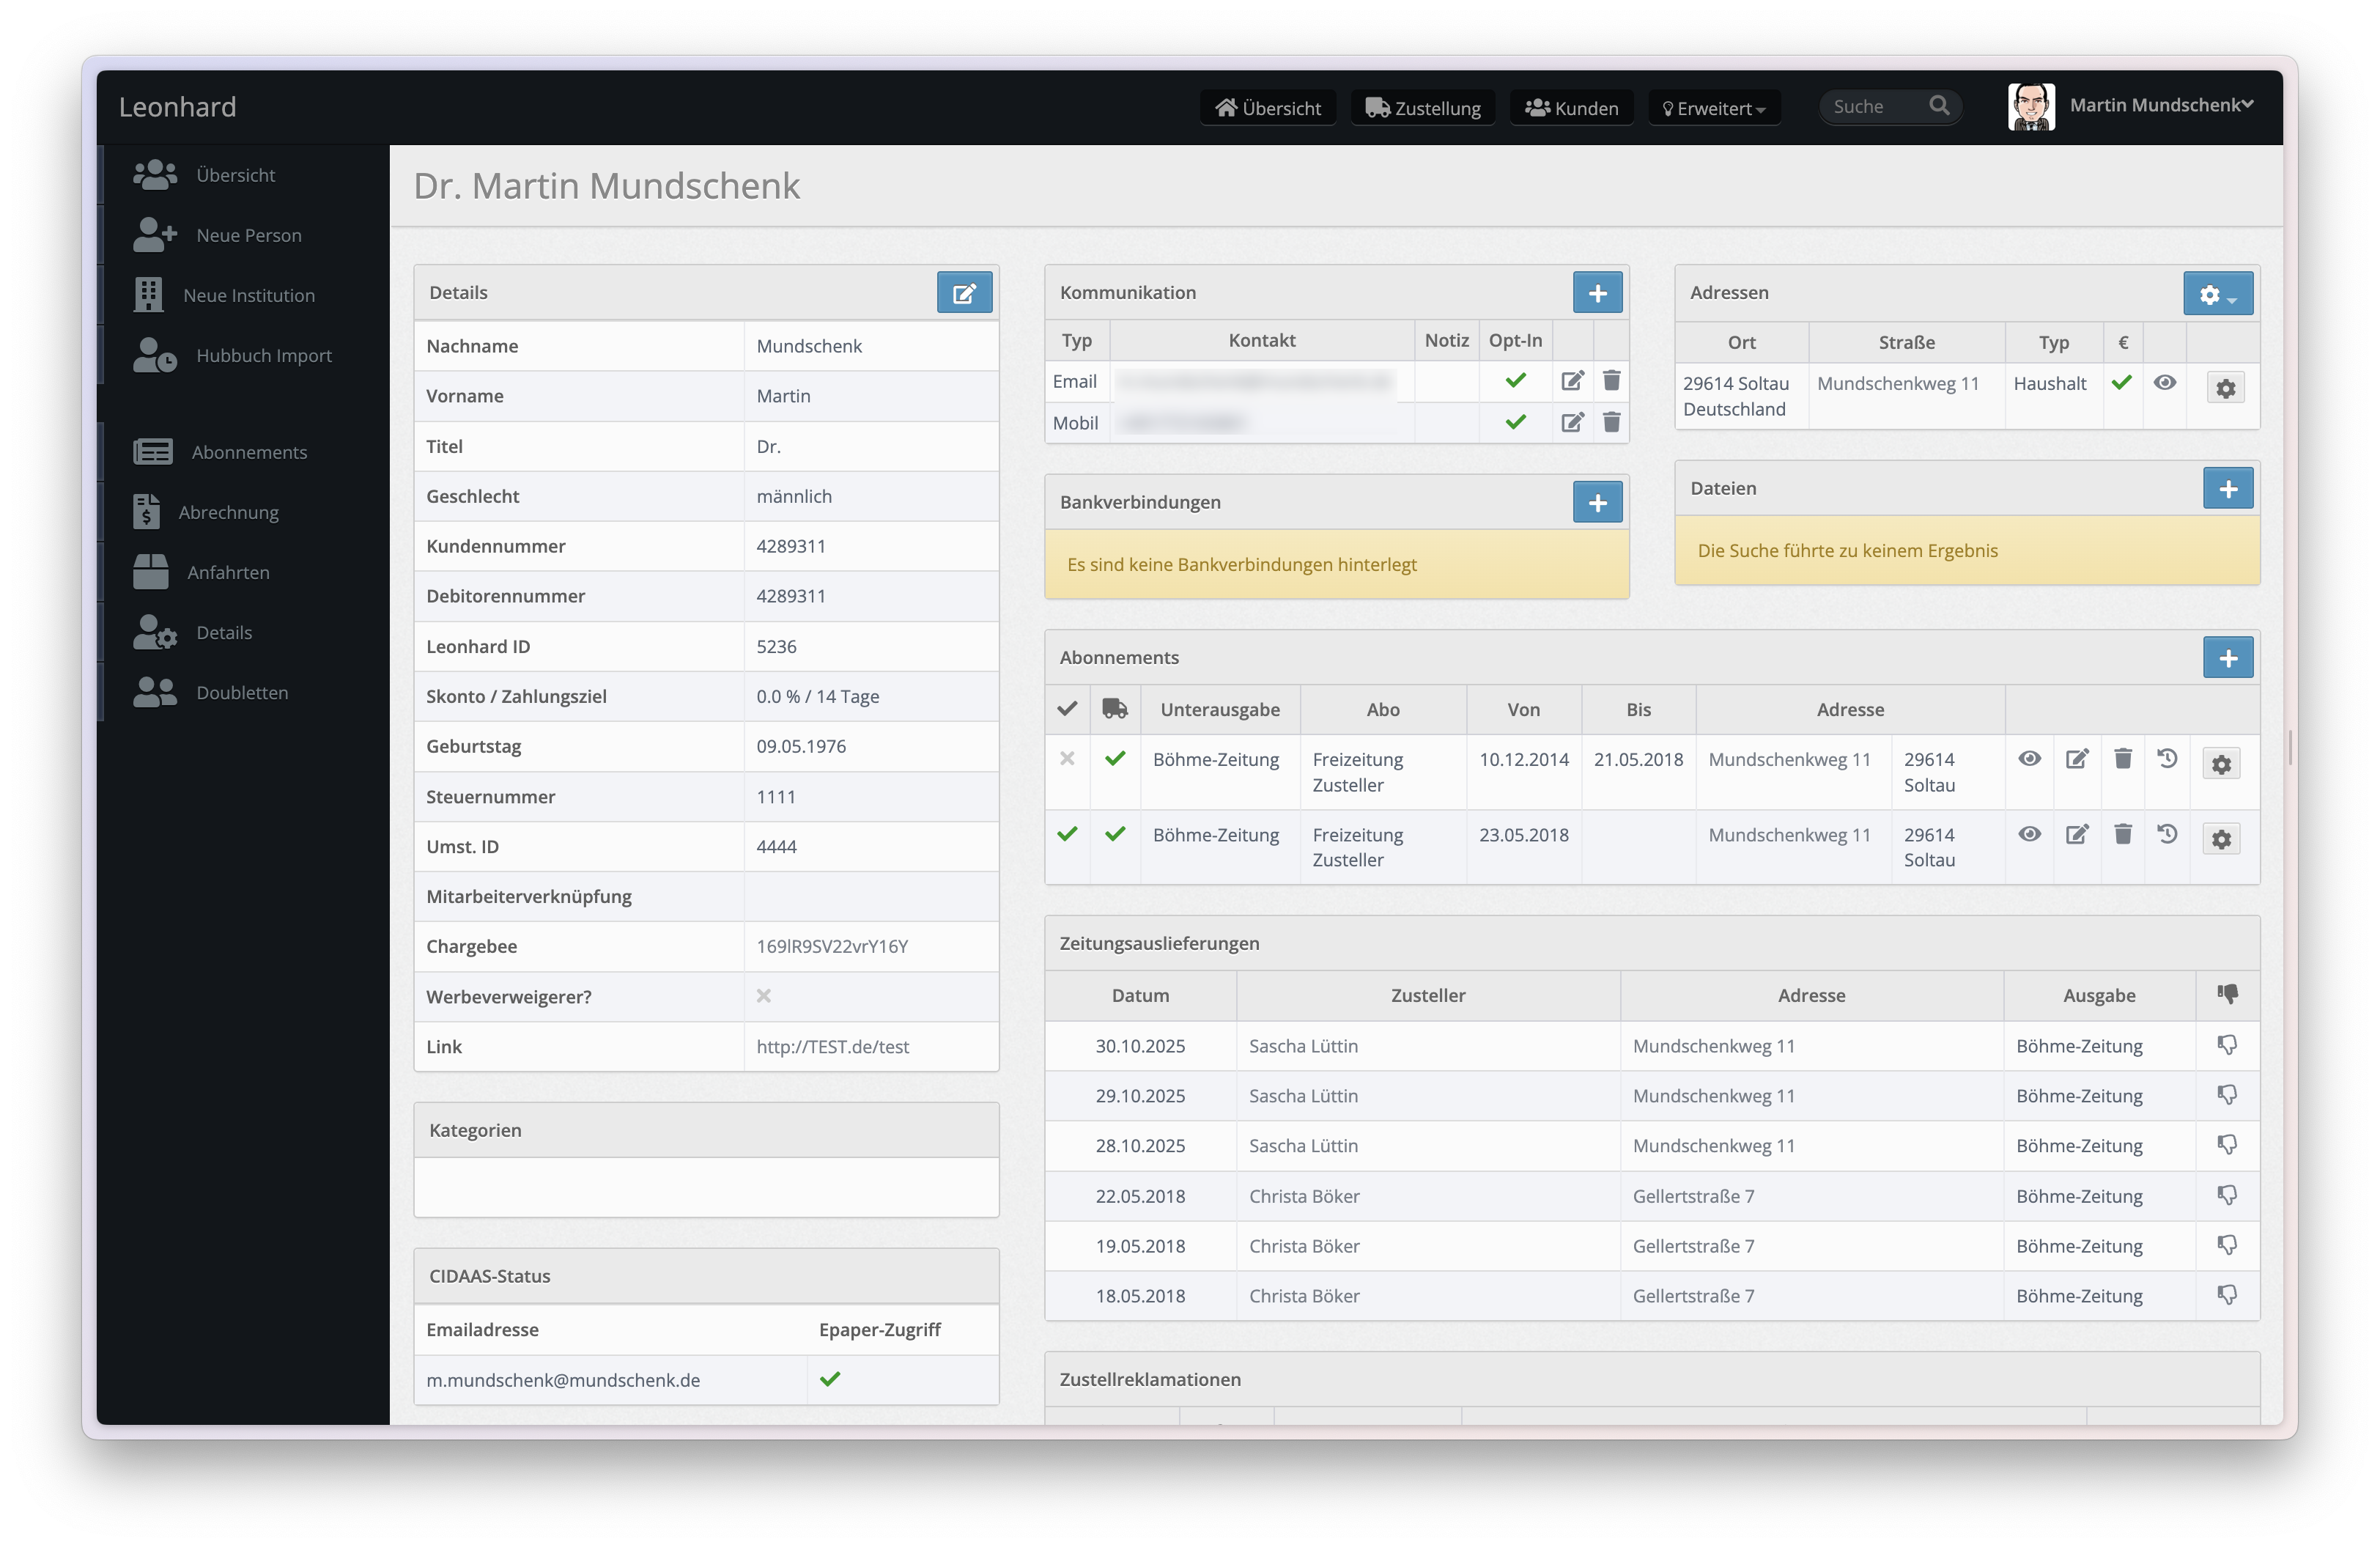Upload new file via Dateien plus button
This screenshot has width=2380, height=1548.
(x=2227, y=489)
